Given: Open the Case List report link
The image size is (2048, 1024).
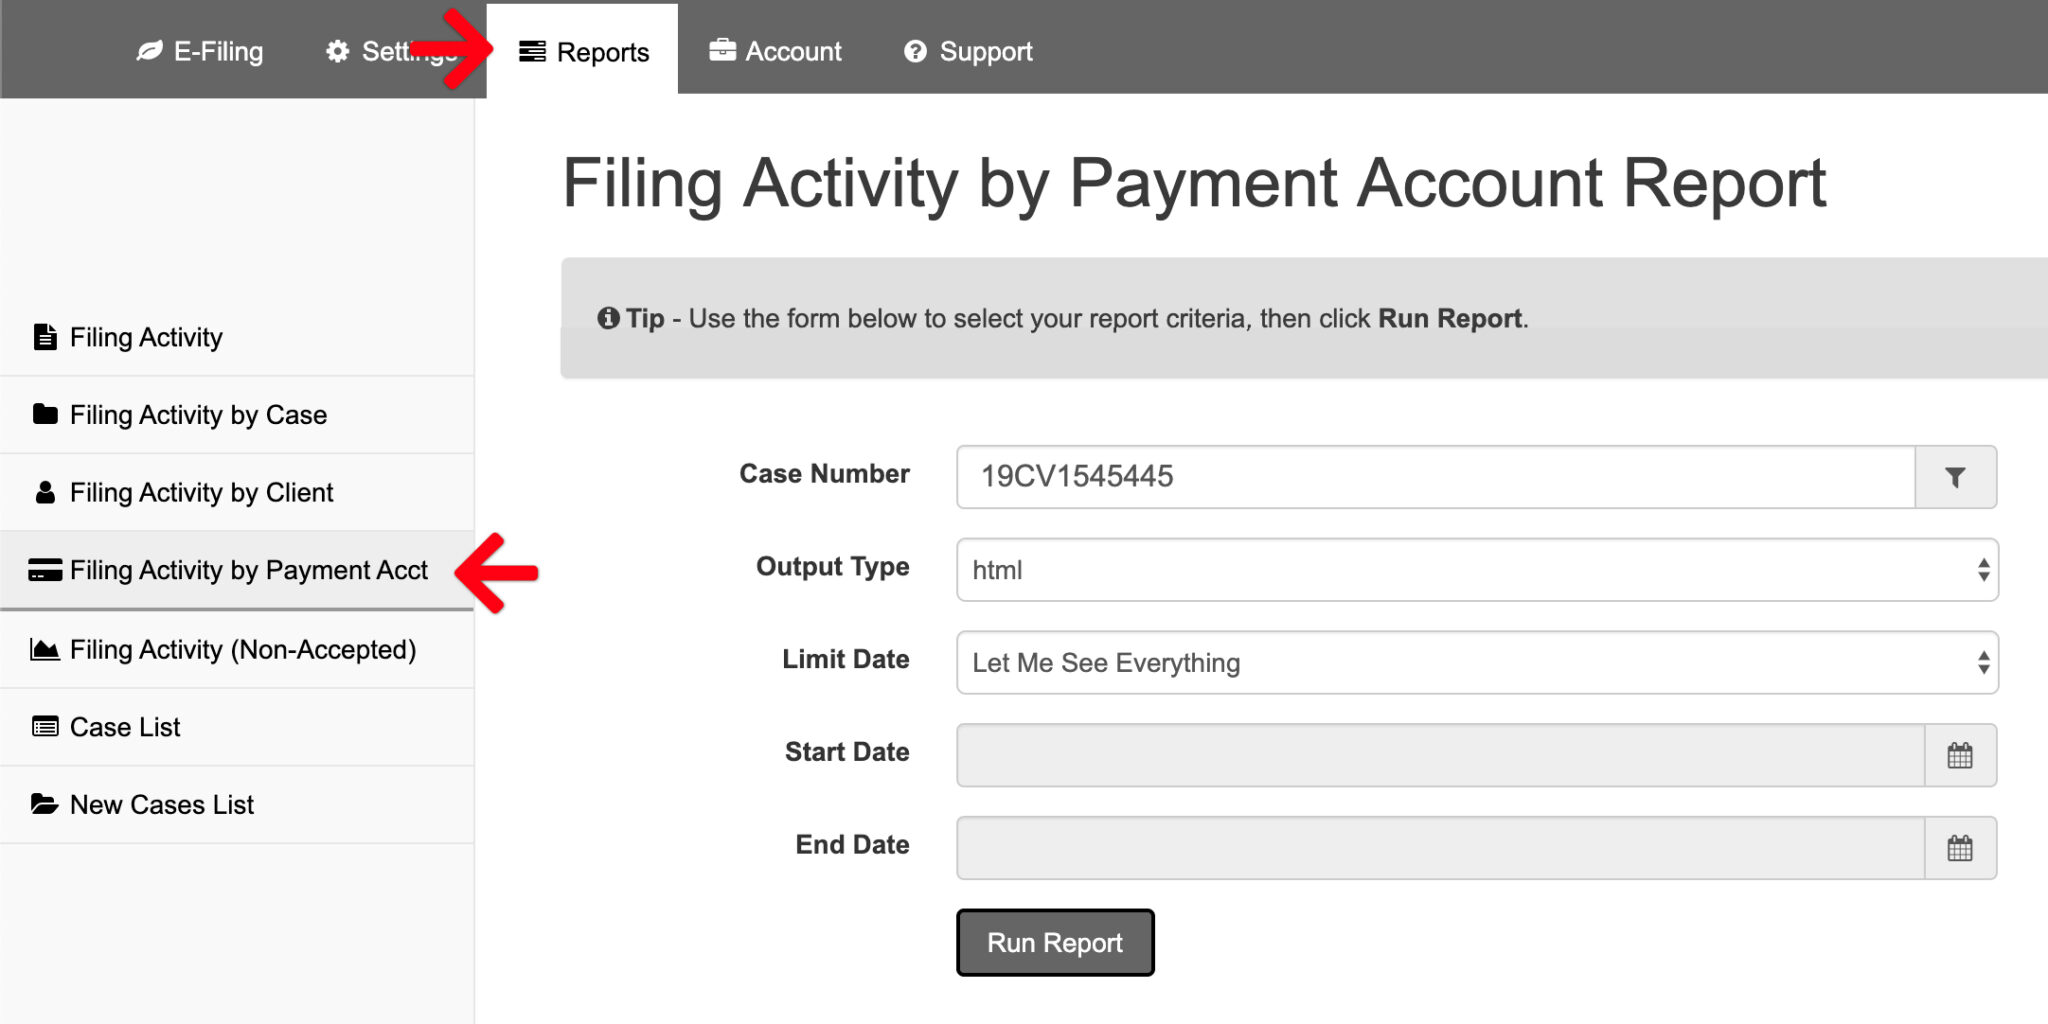Looking at the screenshot, I should click(x=125, y=727).
